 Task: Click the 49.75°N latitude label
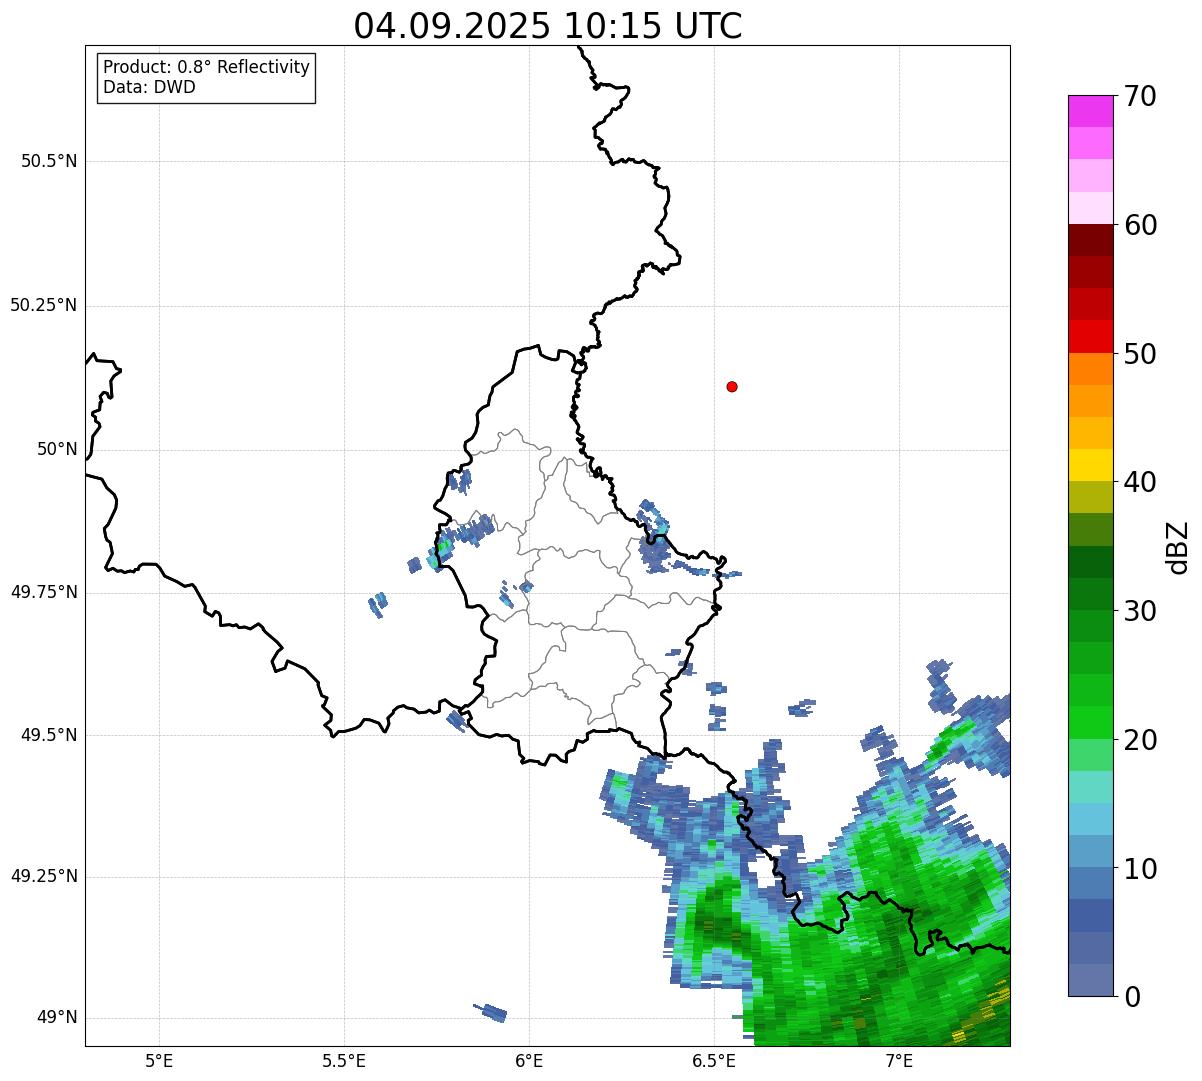(43, 592)
